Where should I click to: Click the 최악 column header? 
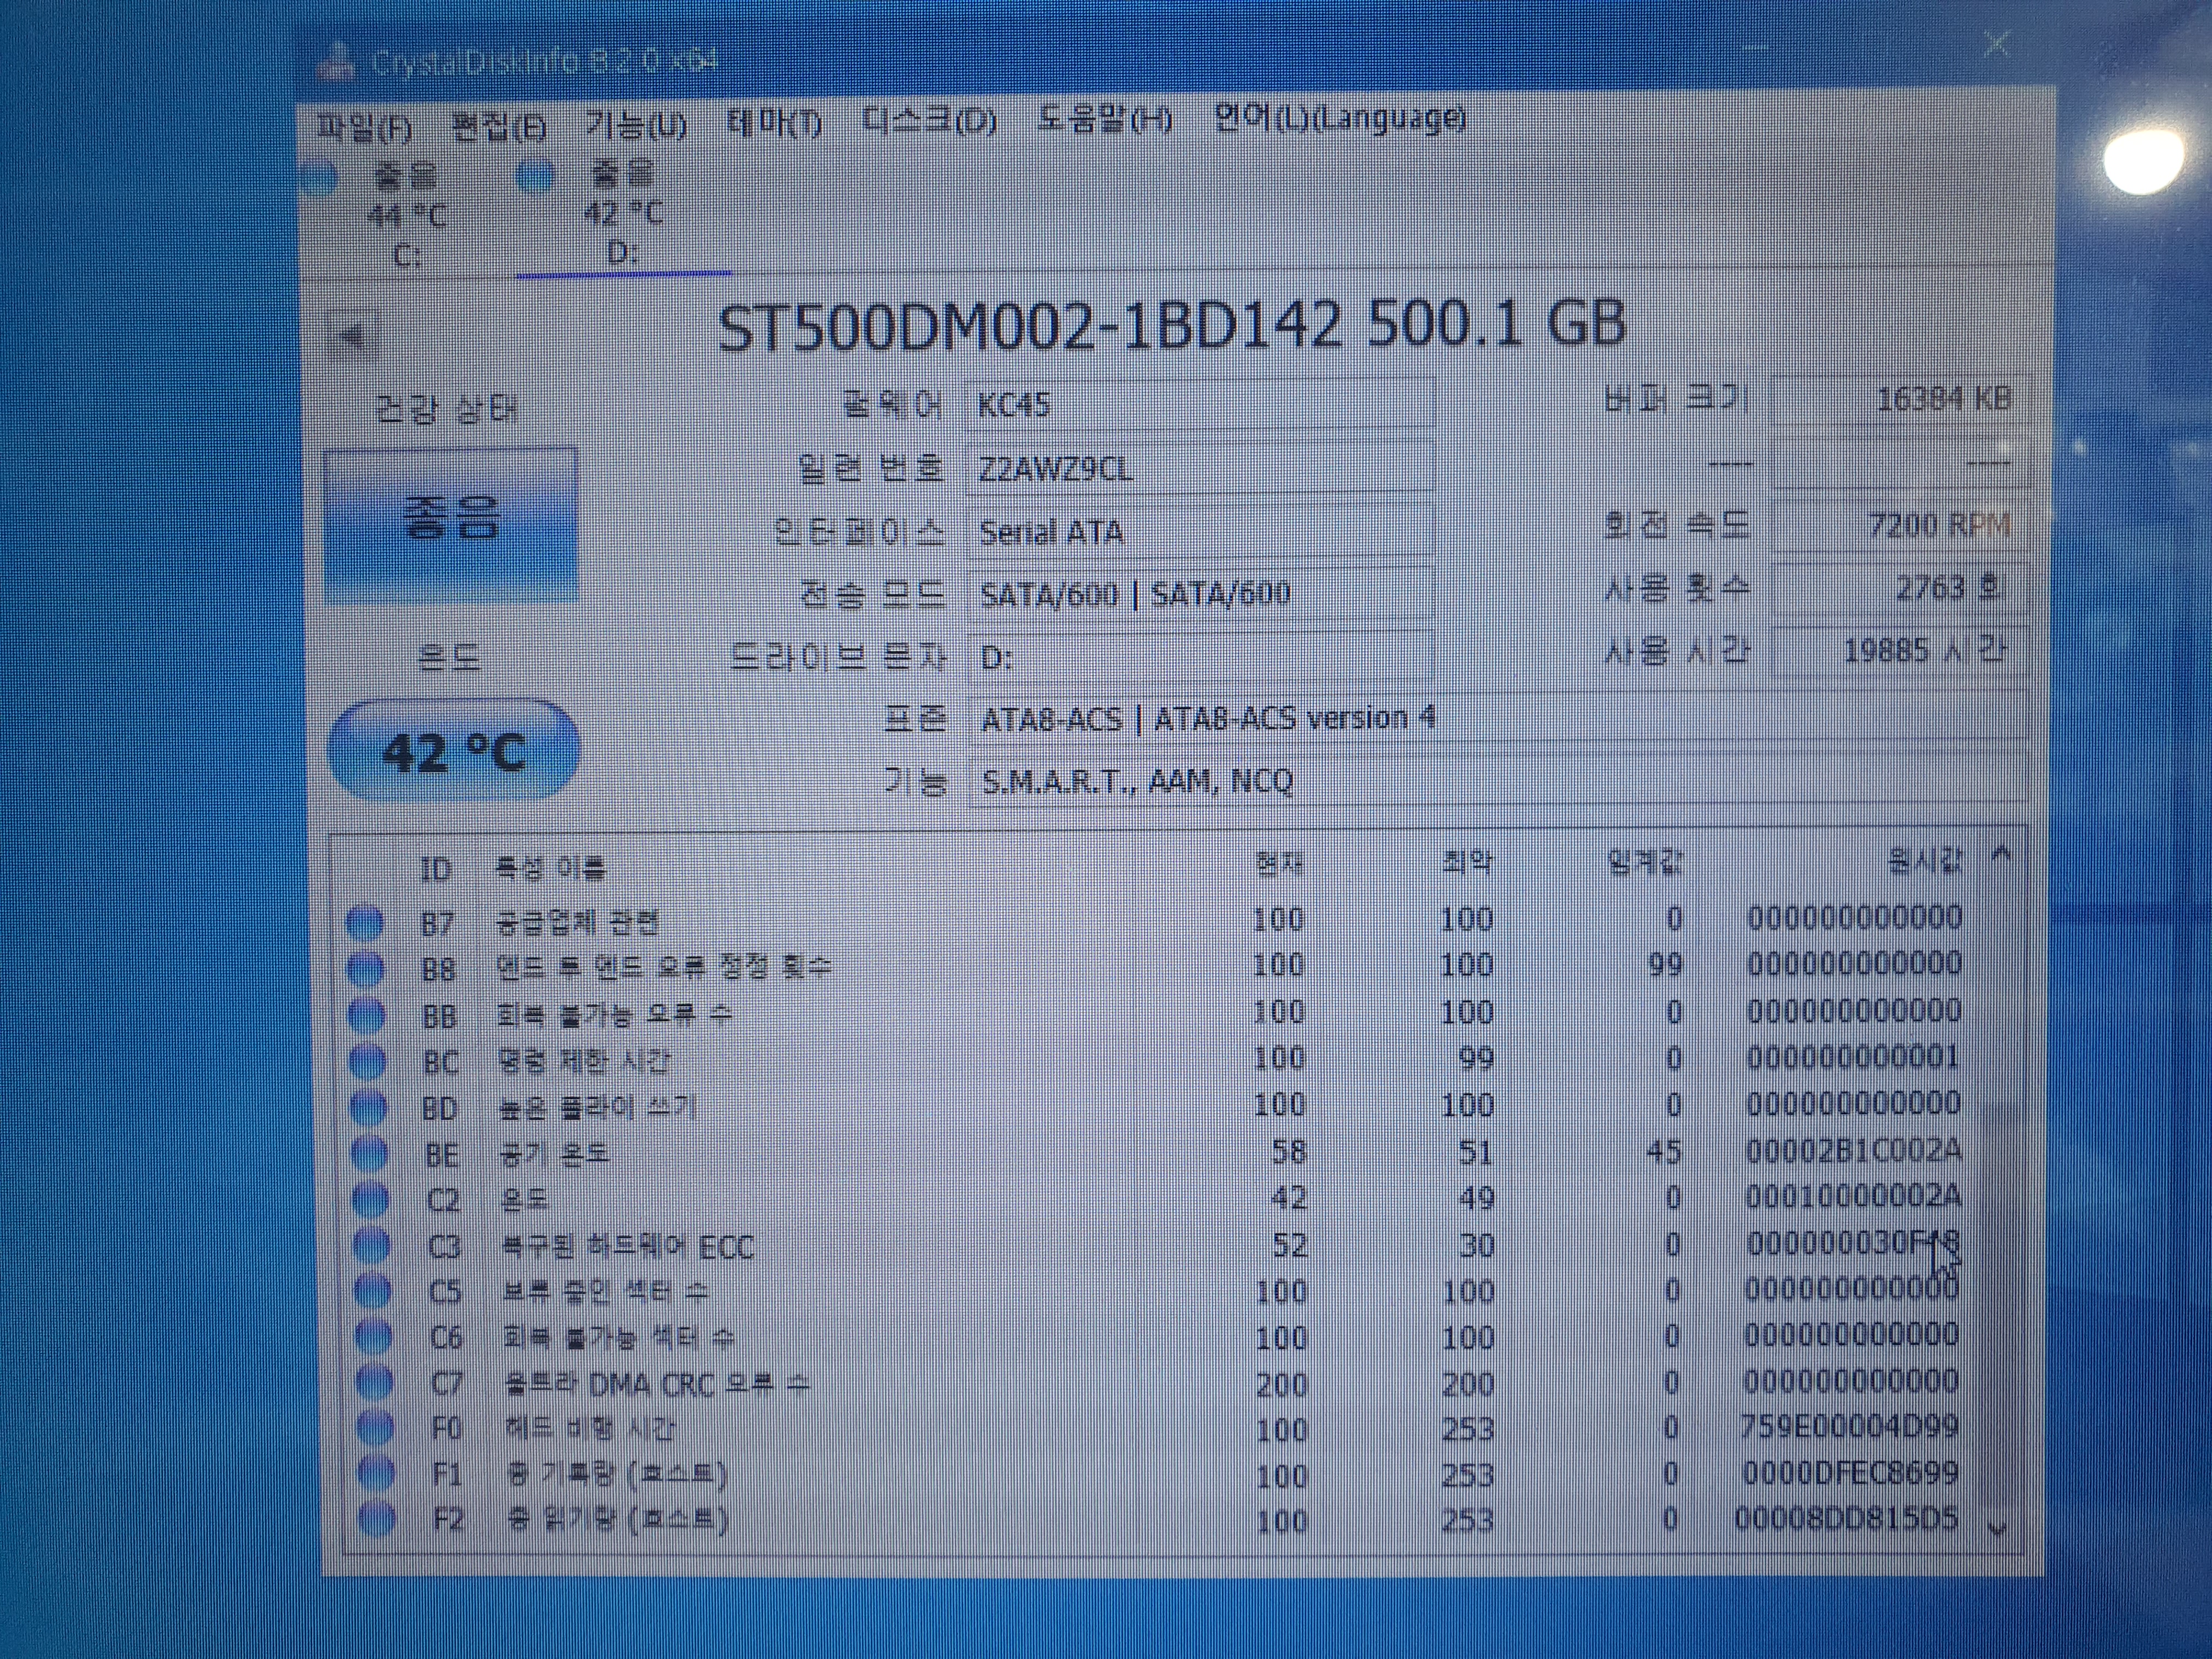[1467, 861]
